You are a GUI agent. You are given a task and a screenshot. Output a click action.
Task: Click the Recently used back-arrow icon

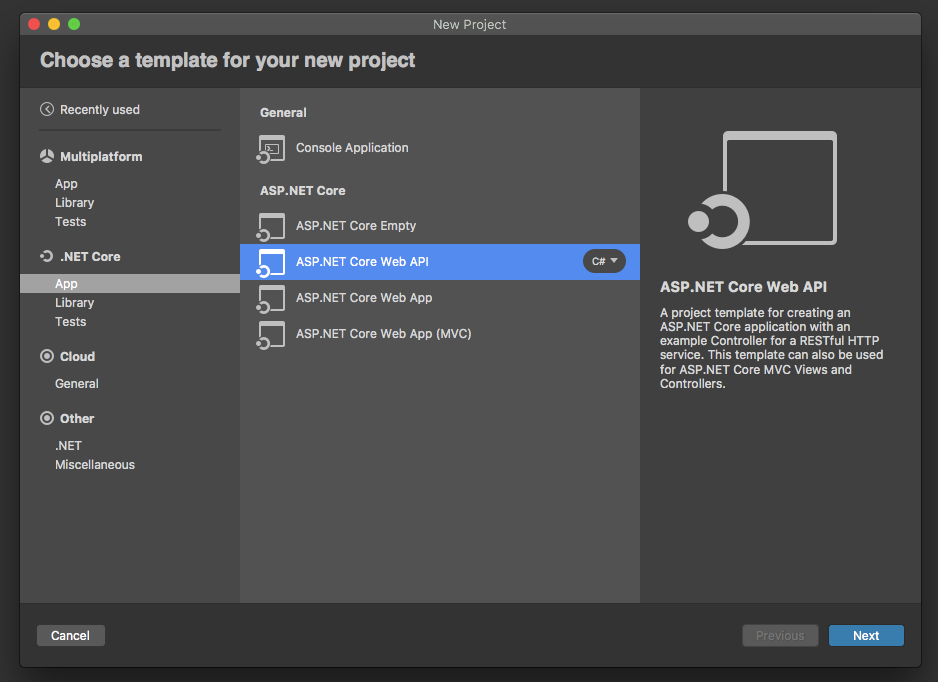[47, 109]
